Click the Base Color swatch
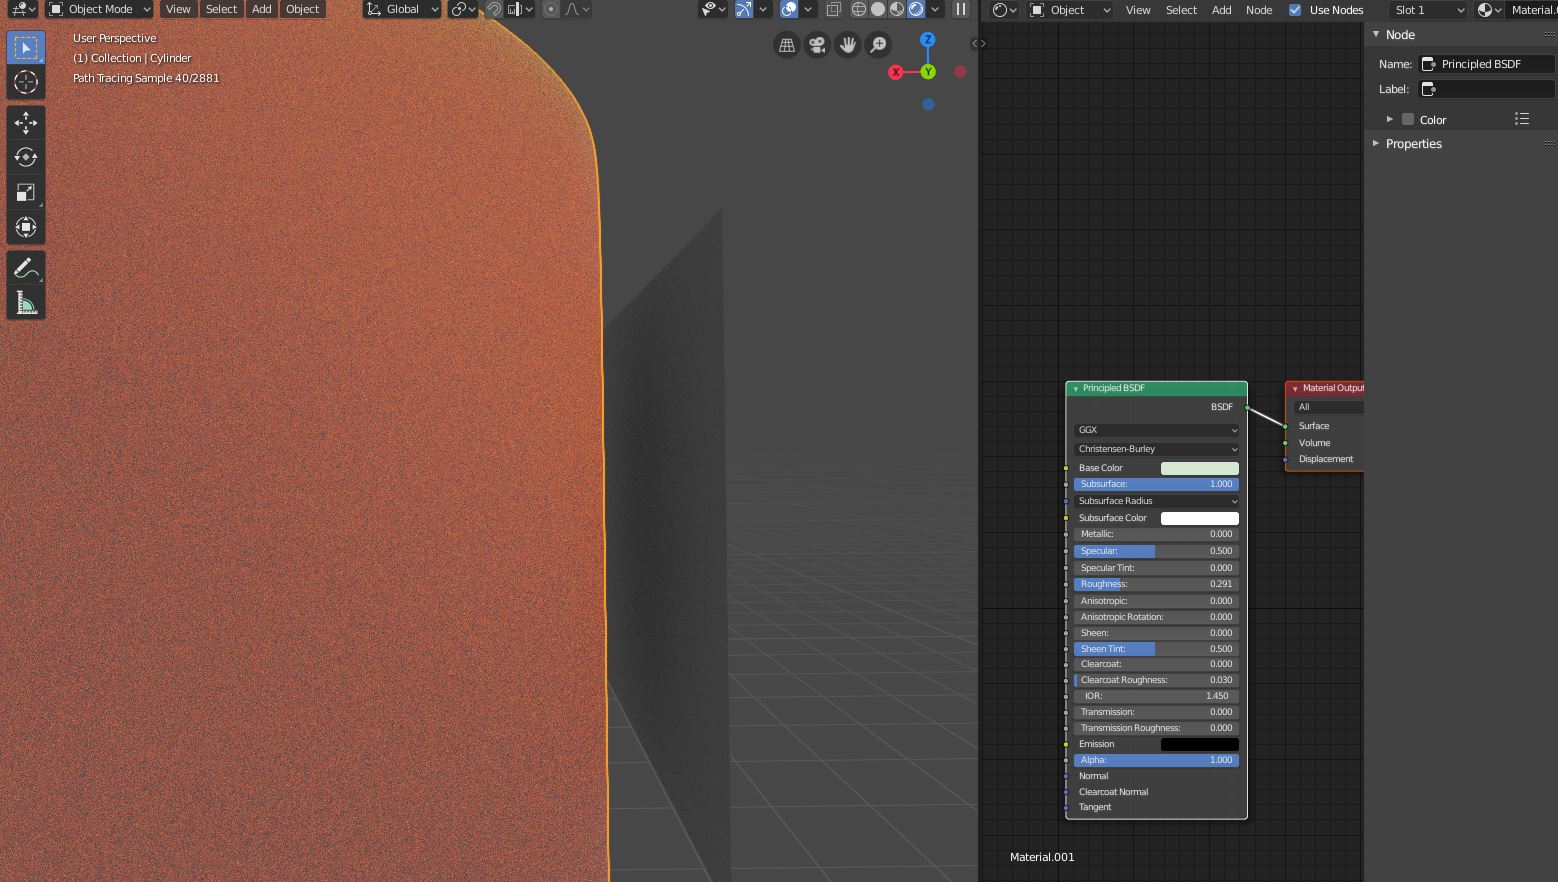This screenshot has width=1558, height=882. (x=1199, y=468)
